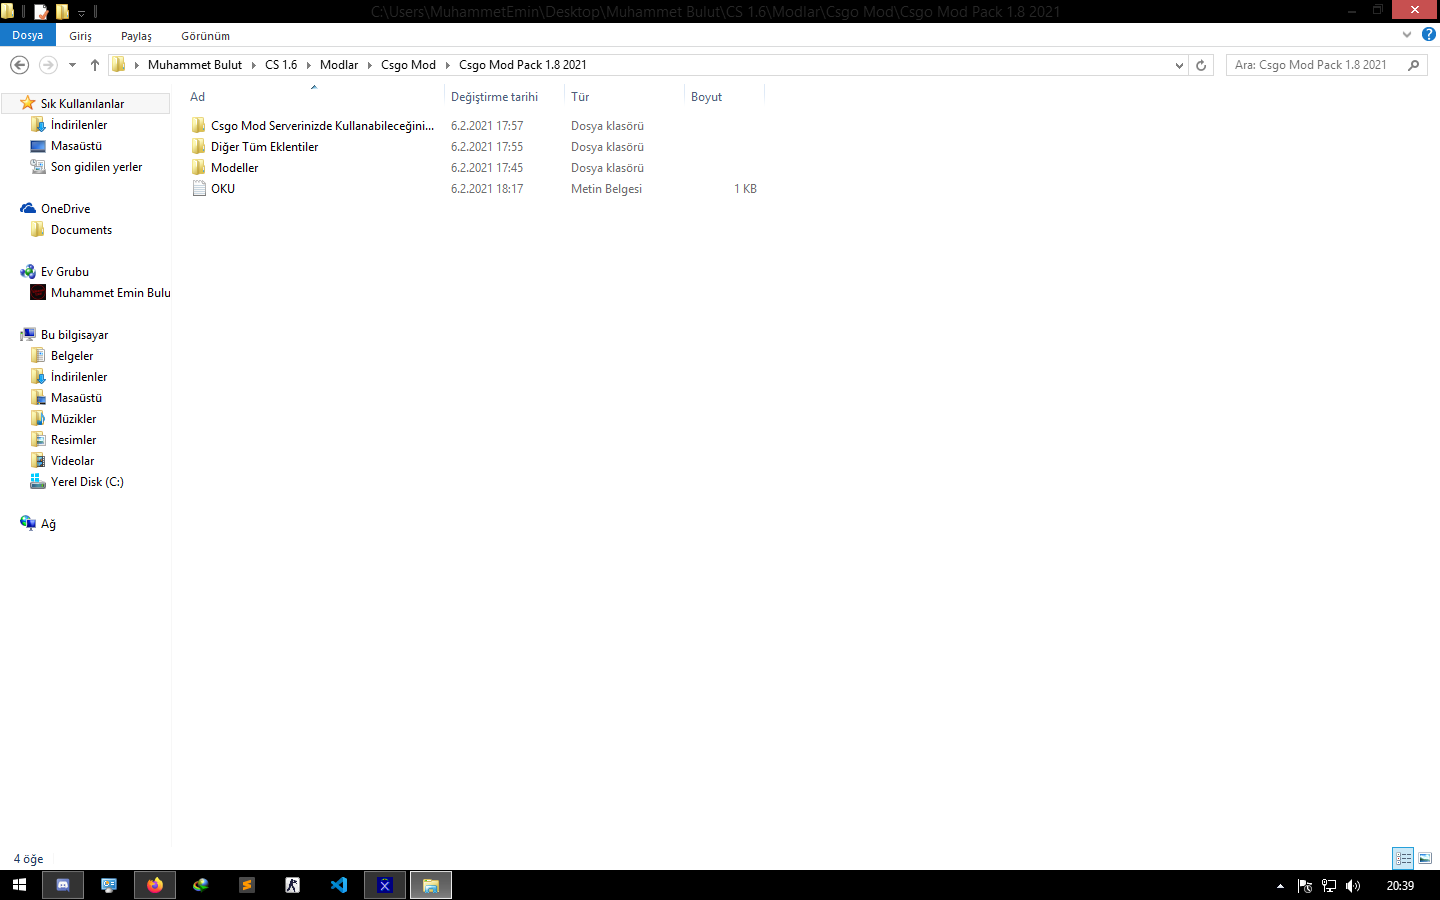Go up one folder level

(x=95, y=65)
